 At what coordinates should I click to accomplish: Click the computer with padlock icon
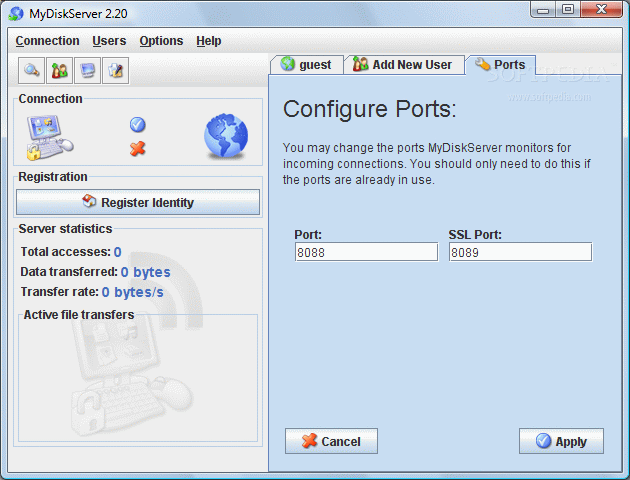click(x=49, y=138)
